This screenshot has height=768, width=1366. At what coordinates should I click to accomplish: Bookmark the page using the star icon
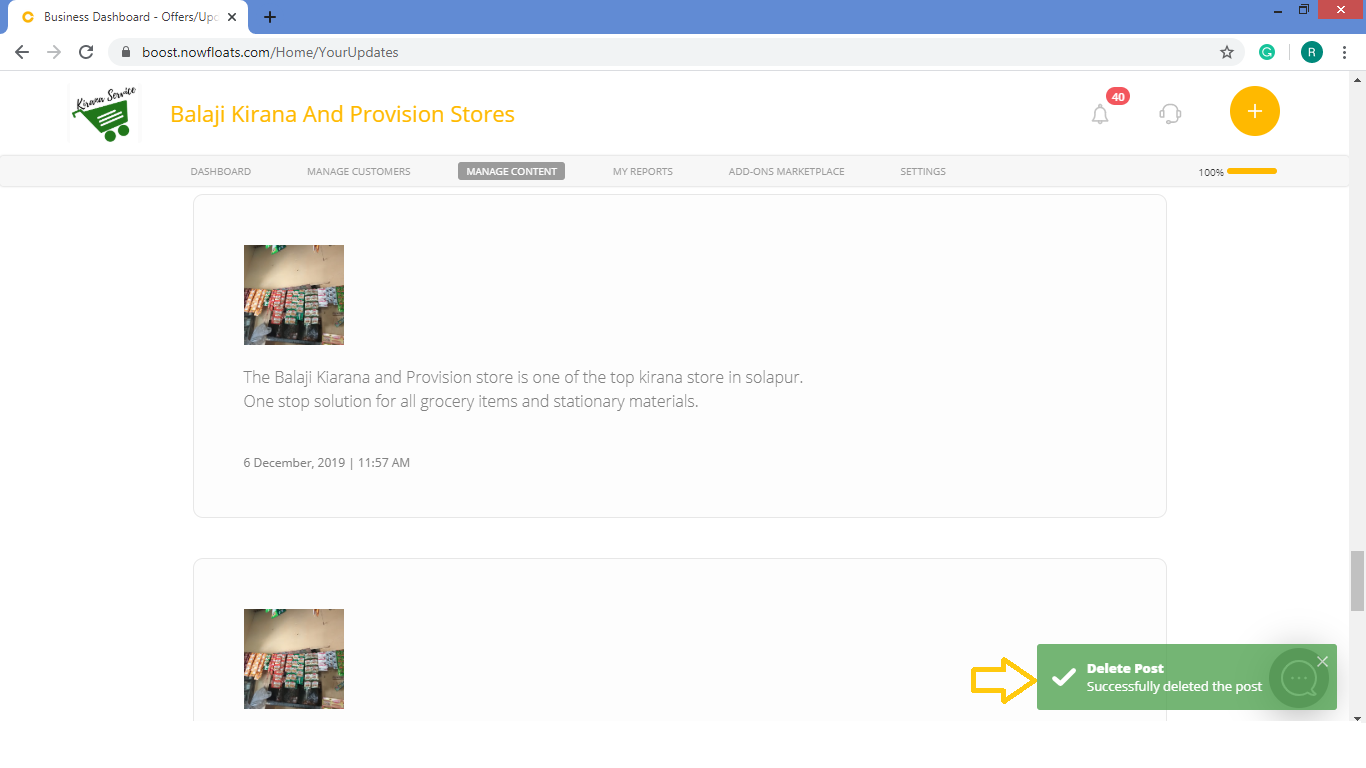click(x=1227, y=50)
